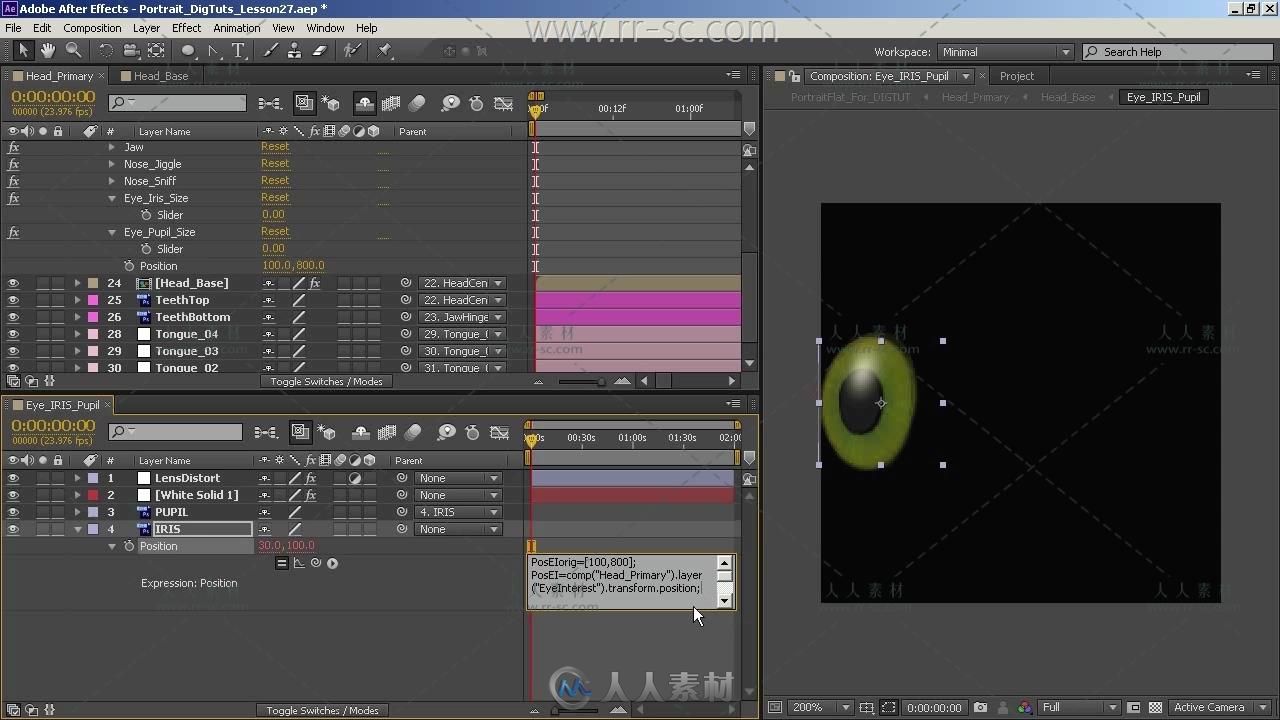Collapse the IRIS layer properties

coord(77,529)
